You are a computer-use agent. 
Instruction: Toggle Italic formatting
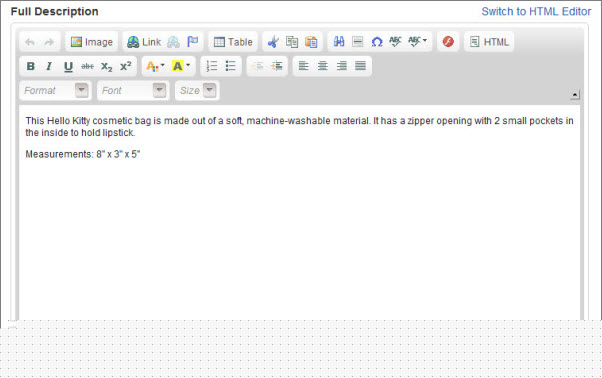point(49,66)
